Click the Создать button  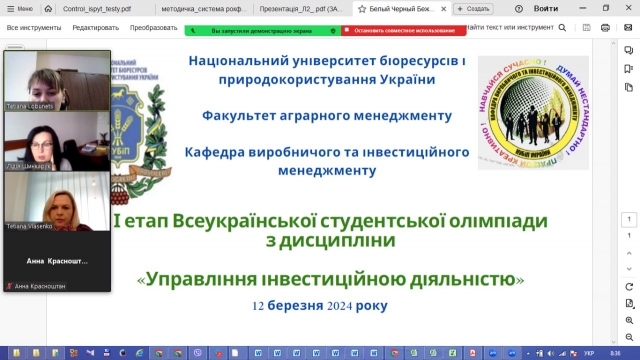tap(473, 9)
